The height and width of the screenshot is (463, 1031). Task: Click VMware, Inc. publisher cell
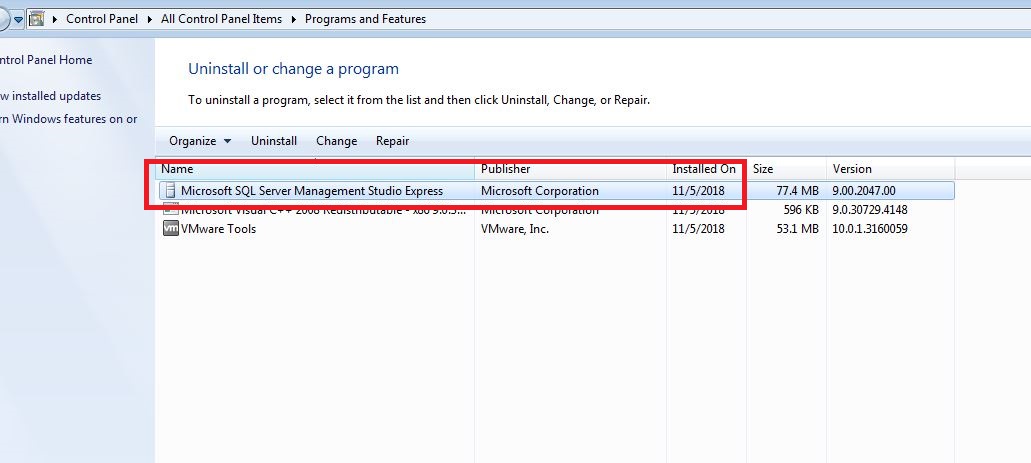[515, 229]
